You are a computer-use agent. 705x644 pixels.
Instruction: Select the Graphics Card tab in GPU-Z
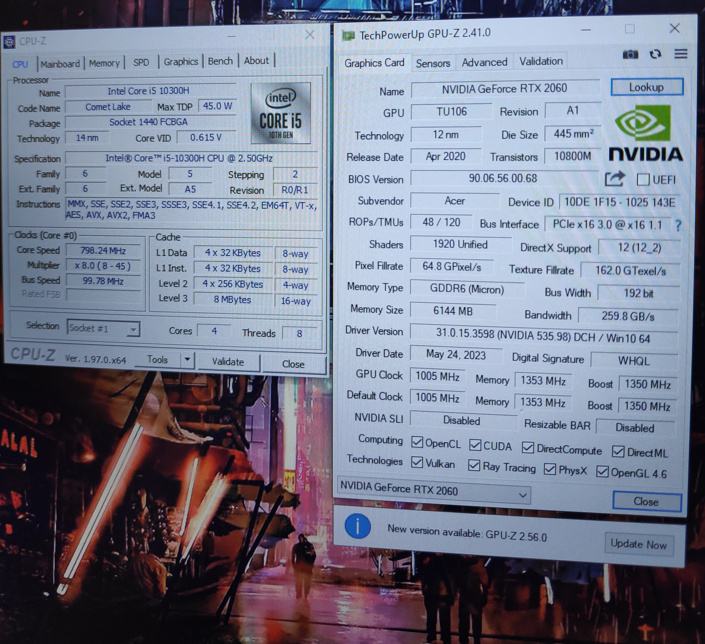(x=374, y=63)
